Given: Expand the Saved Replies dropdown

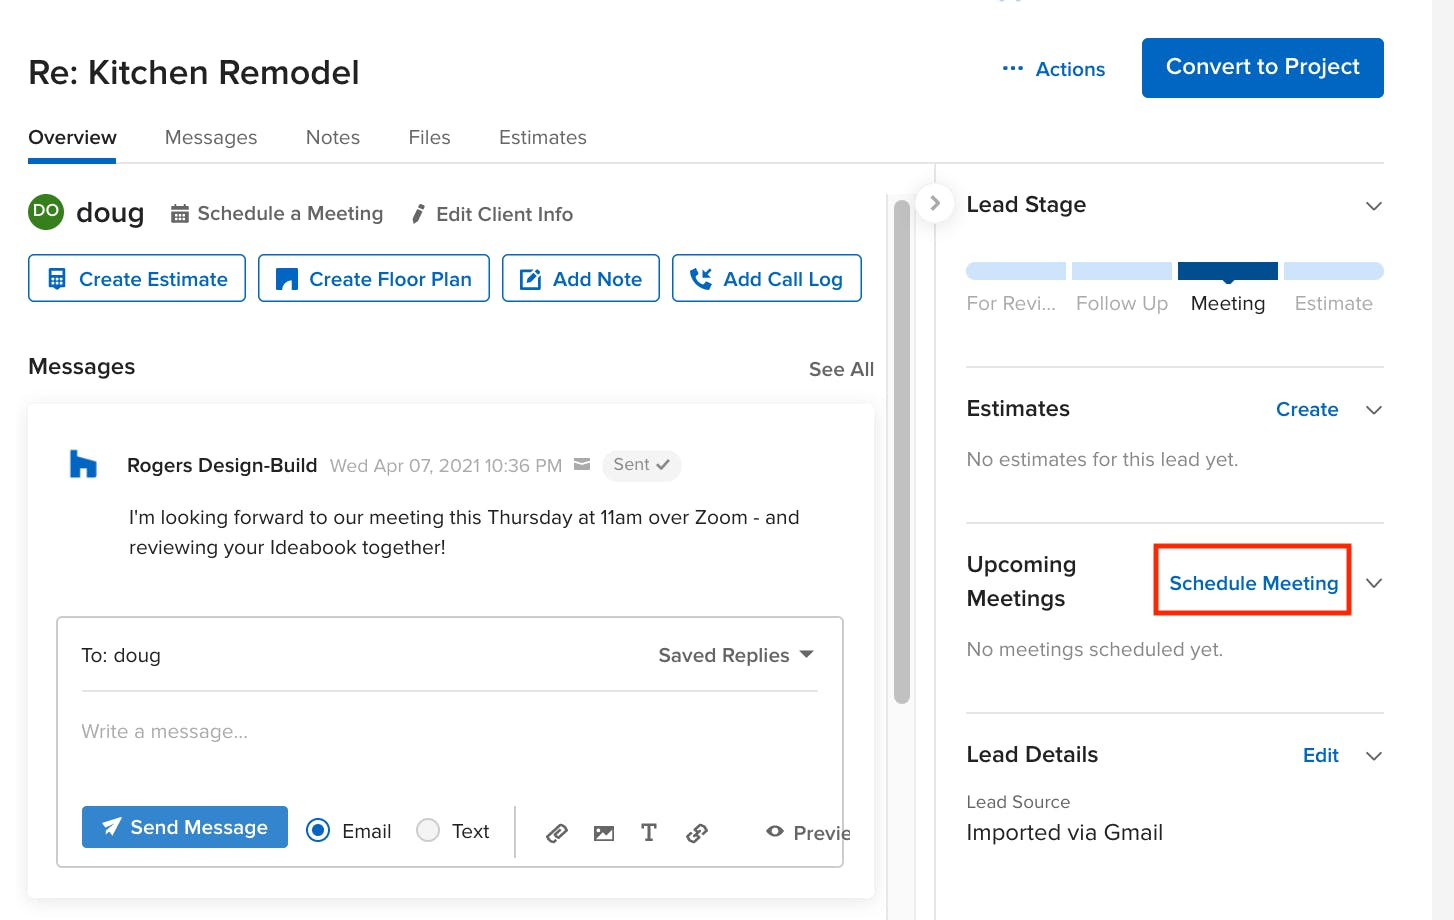Looking at the screenshot, I should click(x=736, y=655).
